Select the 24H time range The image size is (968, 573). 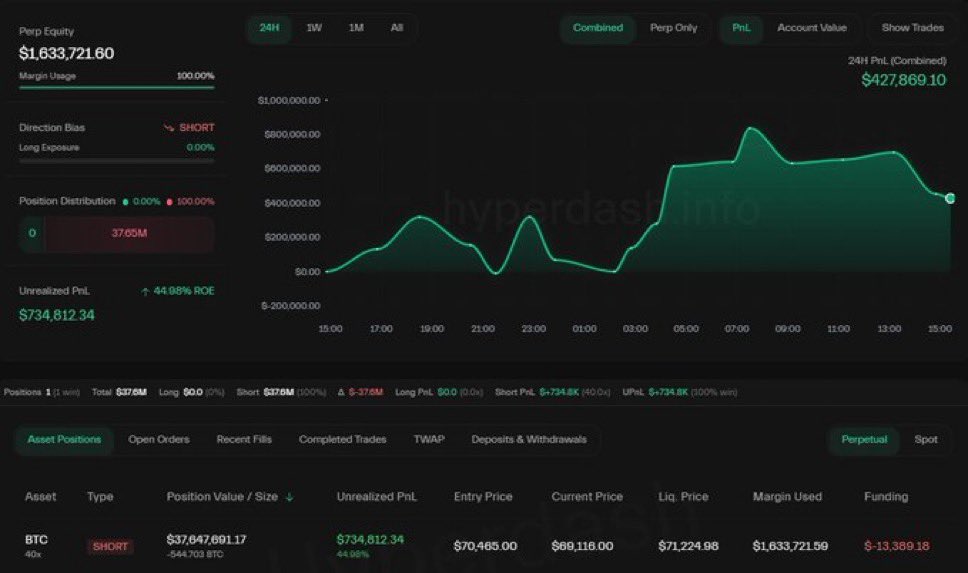click(269, 28)
